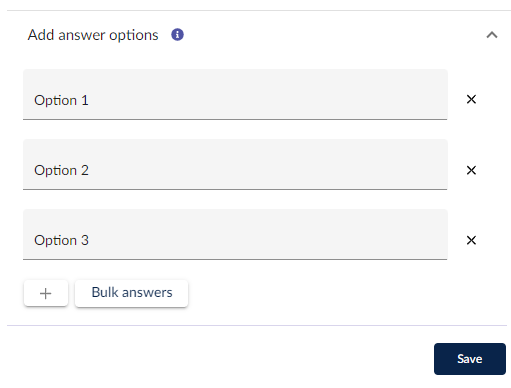The height and width of the screenshot is (388, 511).
Task: Save the answer options
Action: (x=470, y=359)
